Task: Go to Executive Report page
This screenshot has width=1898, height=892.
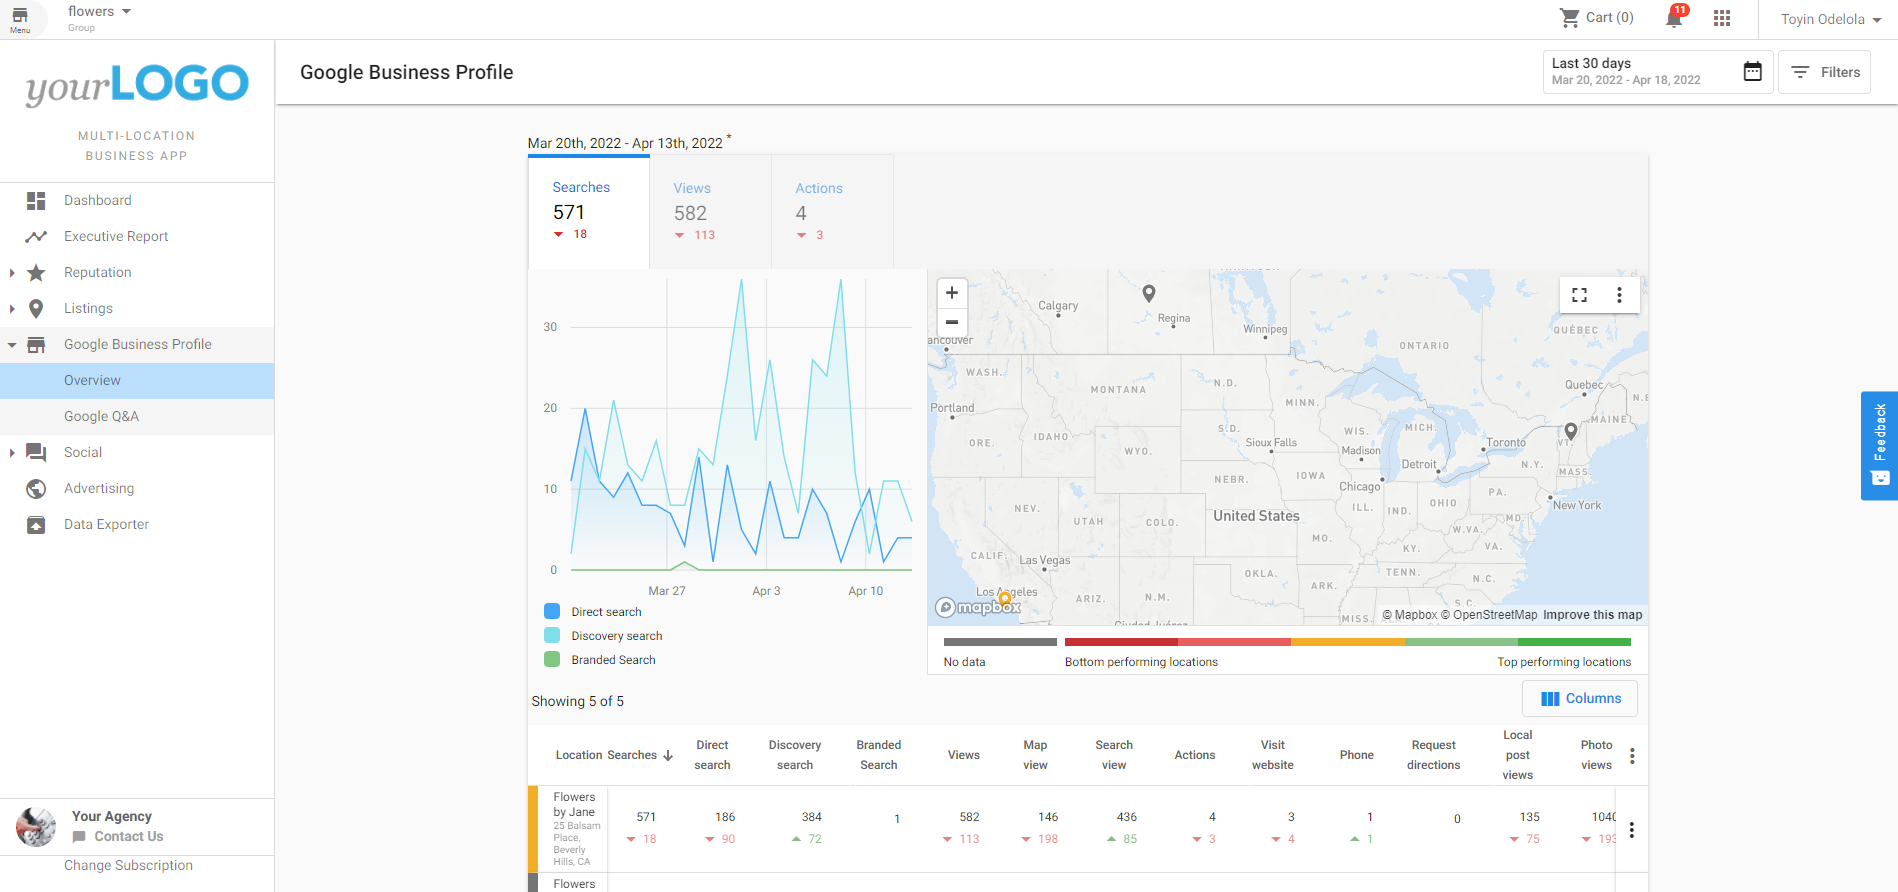Action: click(116, 236)
